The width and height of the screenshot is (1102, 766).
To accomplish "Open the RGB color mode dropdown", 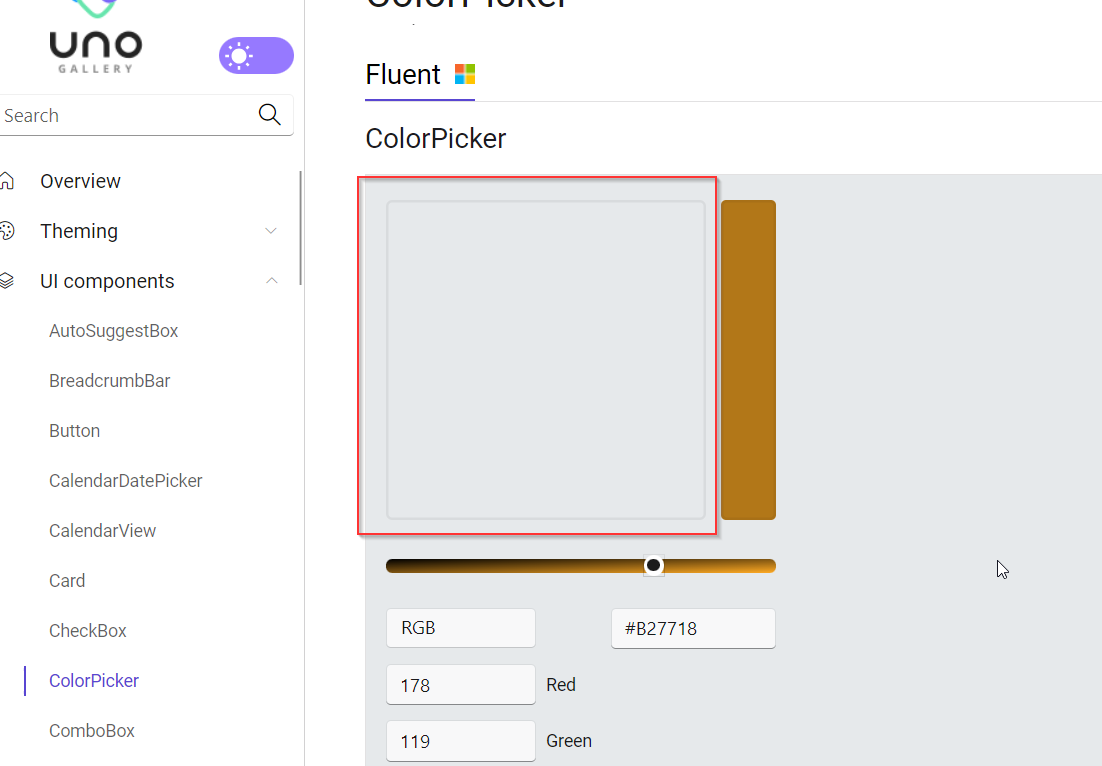I will 460,627.
